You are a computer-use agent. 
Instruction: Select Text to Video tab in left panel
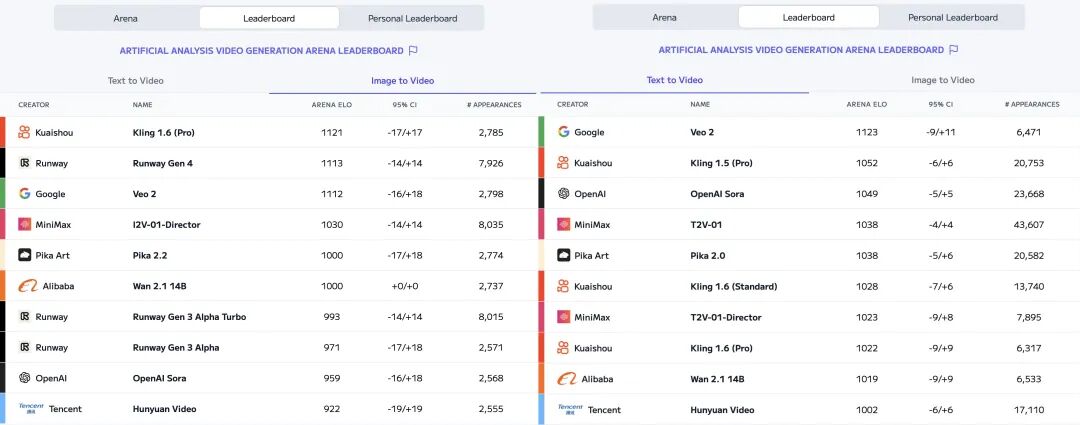[136, 81]
